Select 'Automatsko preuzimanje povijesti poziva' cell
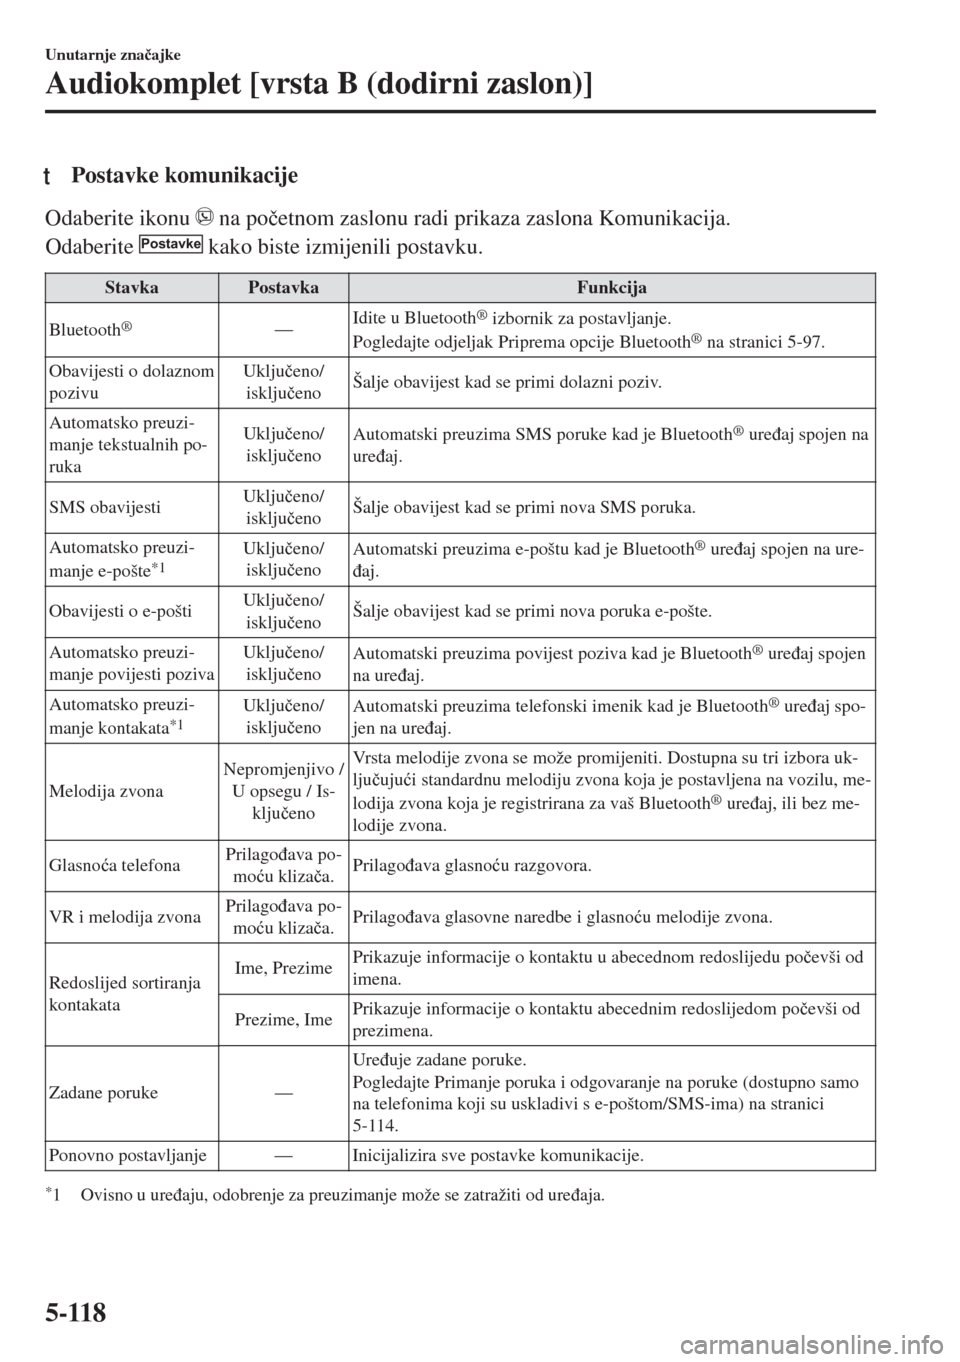This screenshot has height=1362, width=960. (132, 663)
